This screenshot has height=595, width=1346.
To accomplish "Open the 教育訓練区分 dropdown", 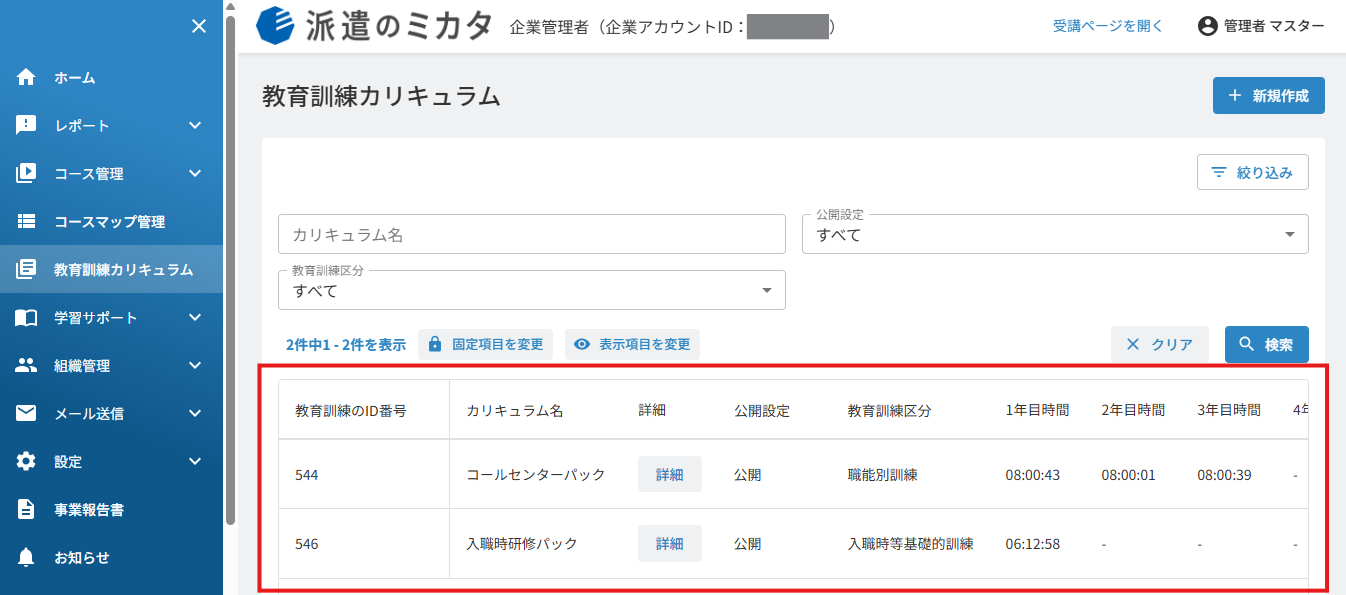I will [532, 290].
